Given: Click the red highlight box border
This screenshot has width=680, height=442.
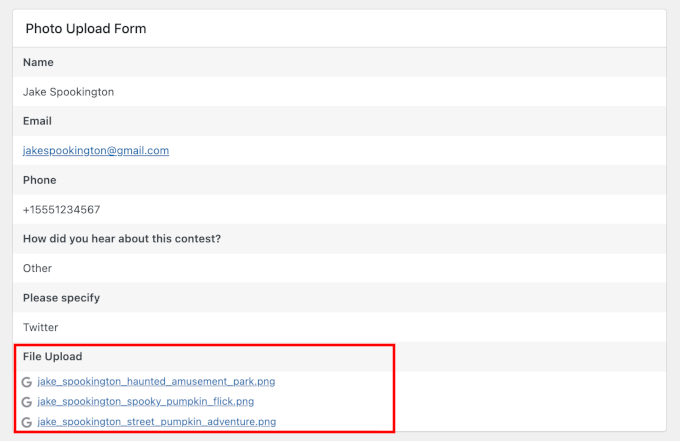Looking at the screenshot, I should (395, 390).
